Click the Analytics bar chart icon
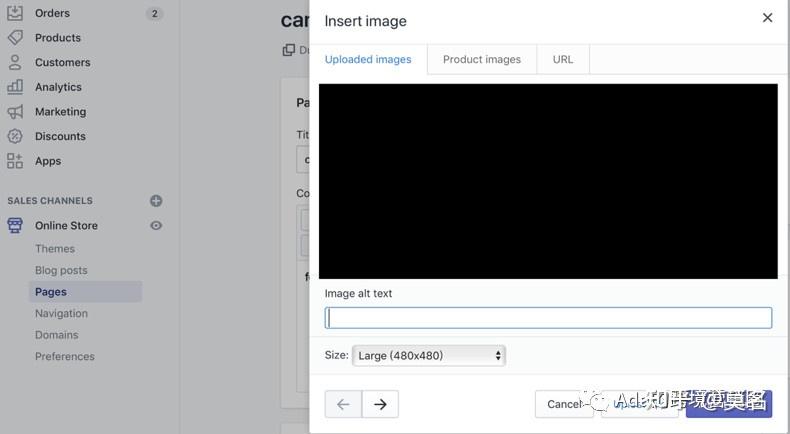Image resolution: width=790 pixels, height=434 pixels. [15, 87]
